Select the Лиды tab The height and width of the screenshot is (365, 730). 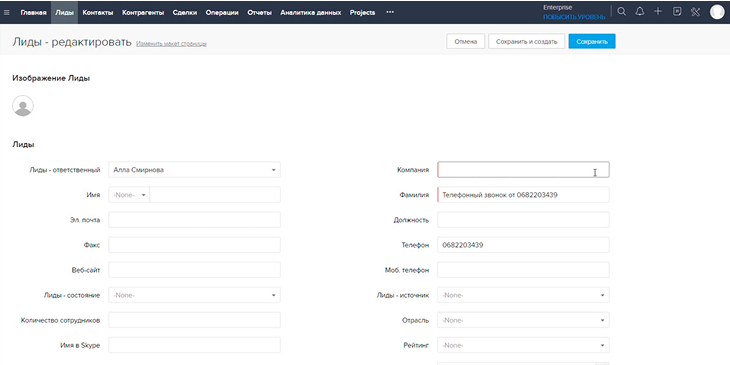coord(64,13)
